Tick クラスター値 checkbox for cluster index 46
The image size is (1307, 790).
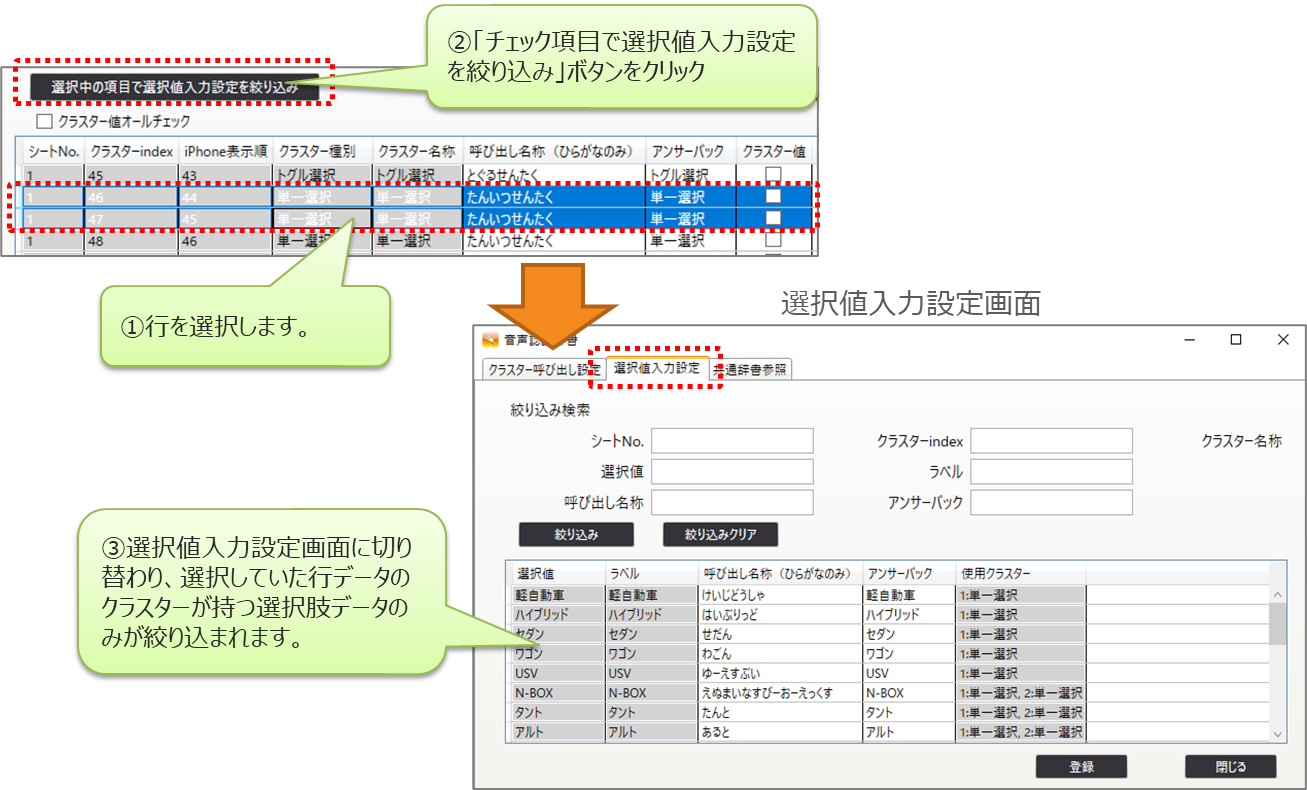[773, 197]
